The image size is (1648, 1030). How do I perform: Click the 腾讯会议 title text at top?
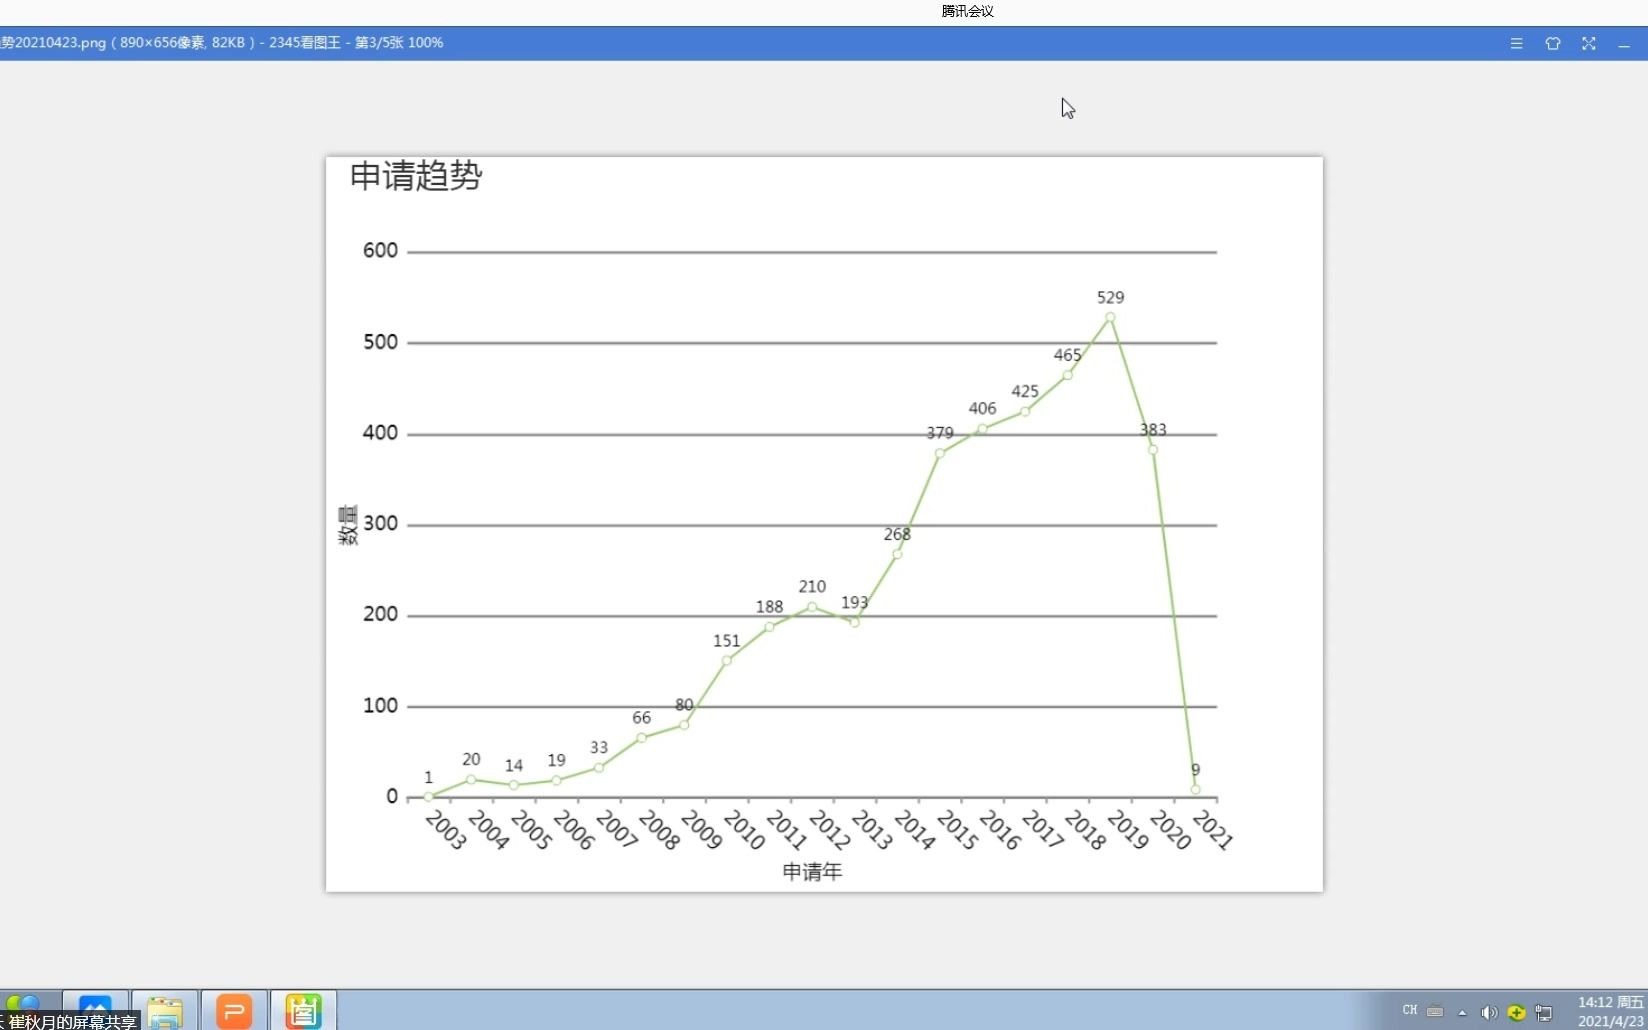pos(967,11)
